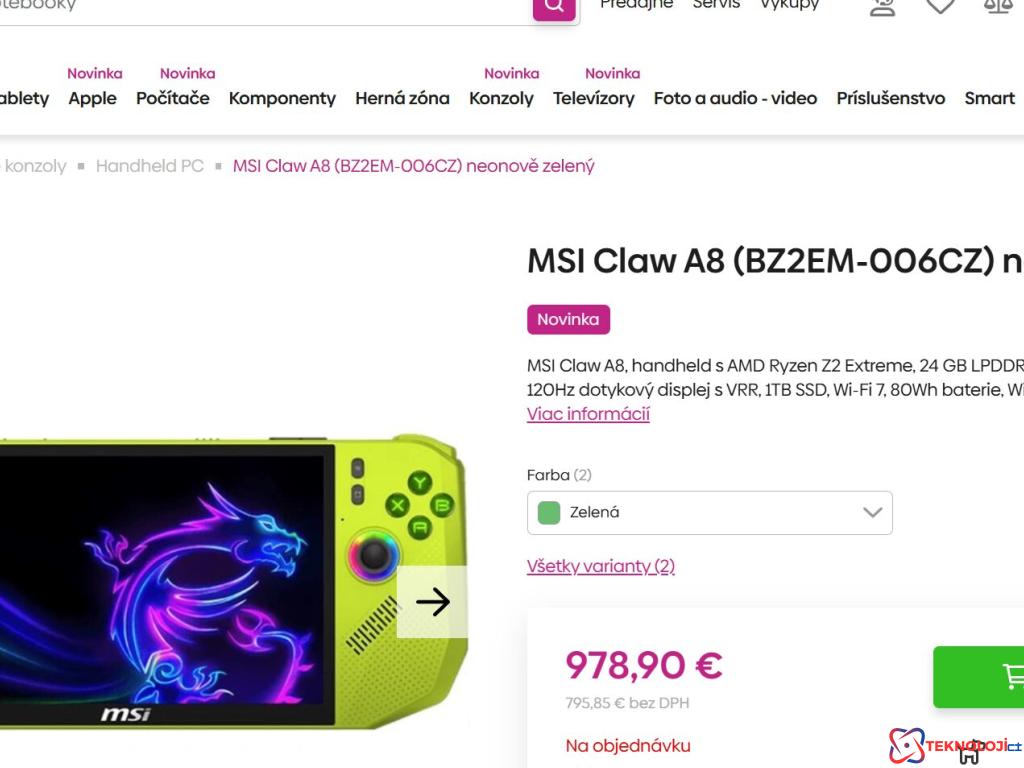Click the magenta search magnifier button

tap(554, 7)
